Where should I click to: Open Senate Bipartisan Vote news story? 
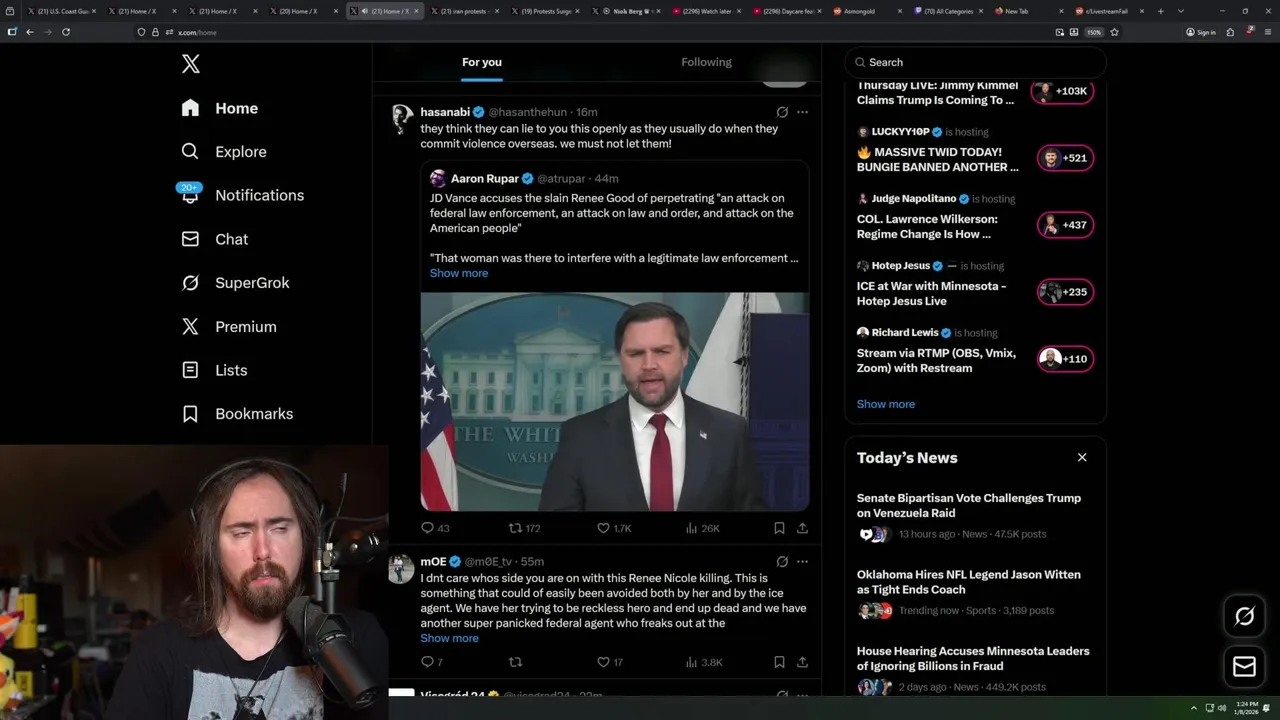coord(968,505)
